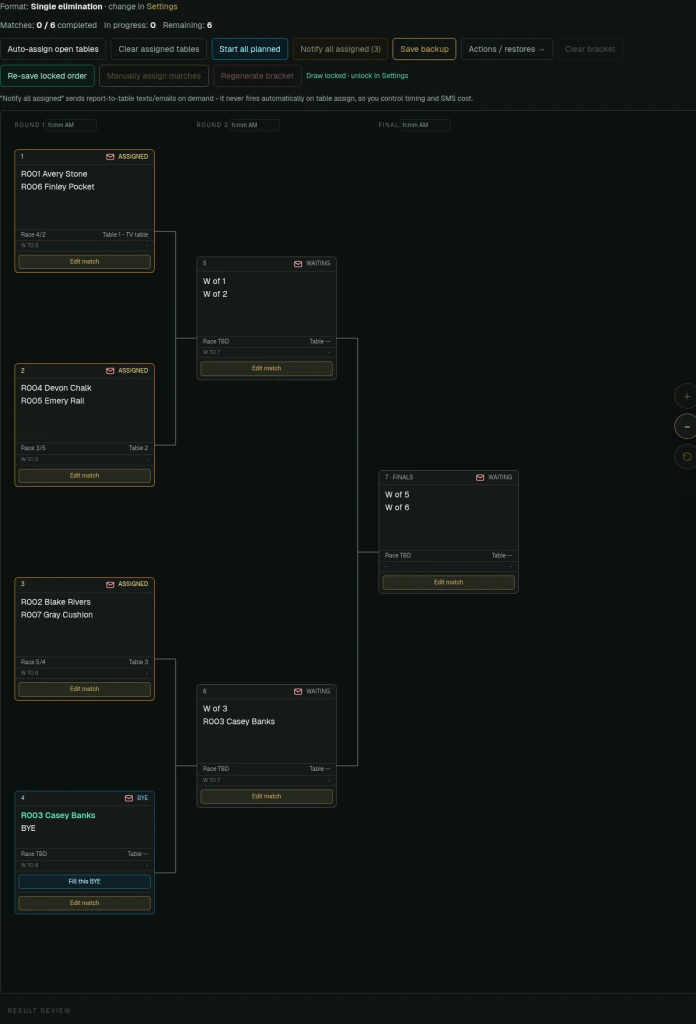Screen dimensions: 696x1024
Task: Edit match 6 W of 3 vs Casey Banks
Action: pyautogui.click(x=266, y=797)
